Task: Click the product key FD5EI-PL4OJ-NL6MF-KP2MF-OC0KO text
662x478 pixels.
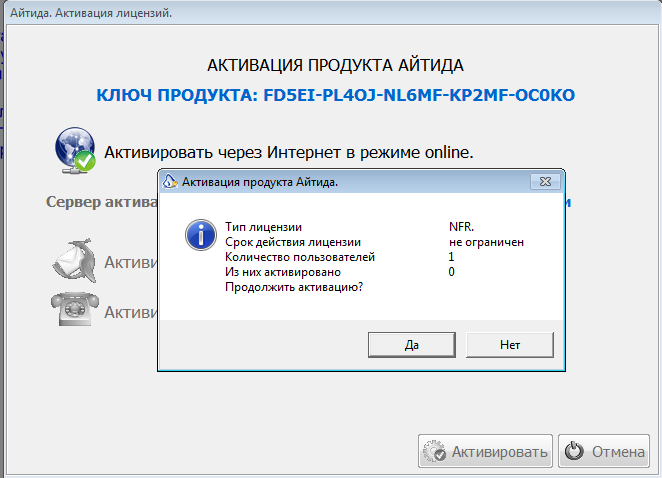Action: tap(419, 95)
